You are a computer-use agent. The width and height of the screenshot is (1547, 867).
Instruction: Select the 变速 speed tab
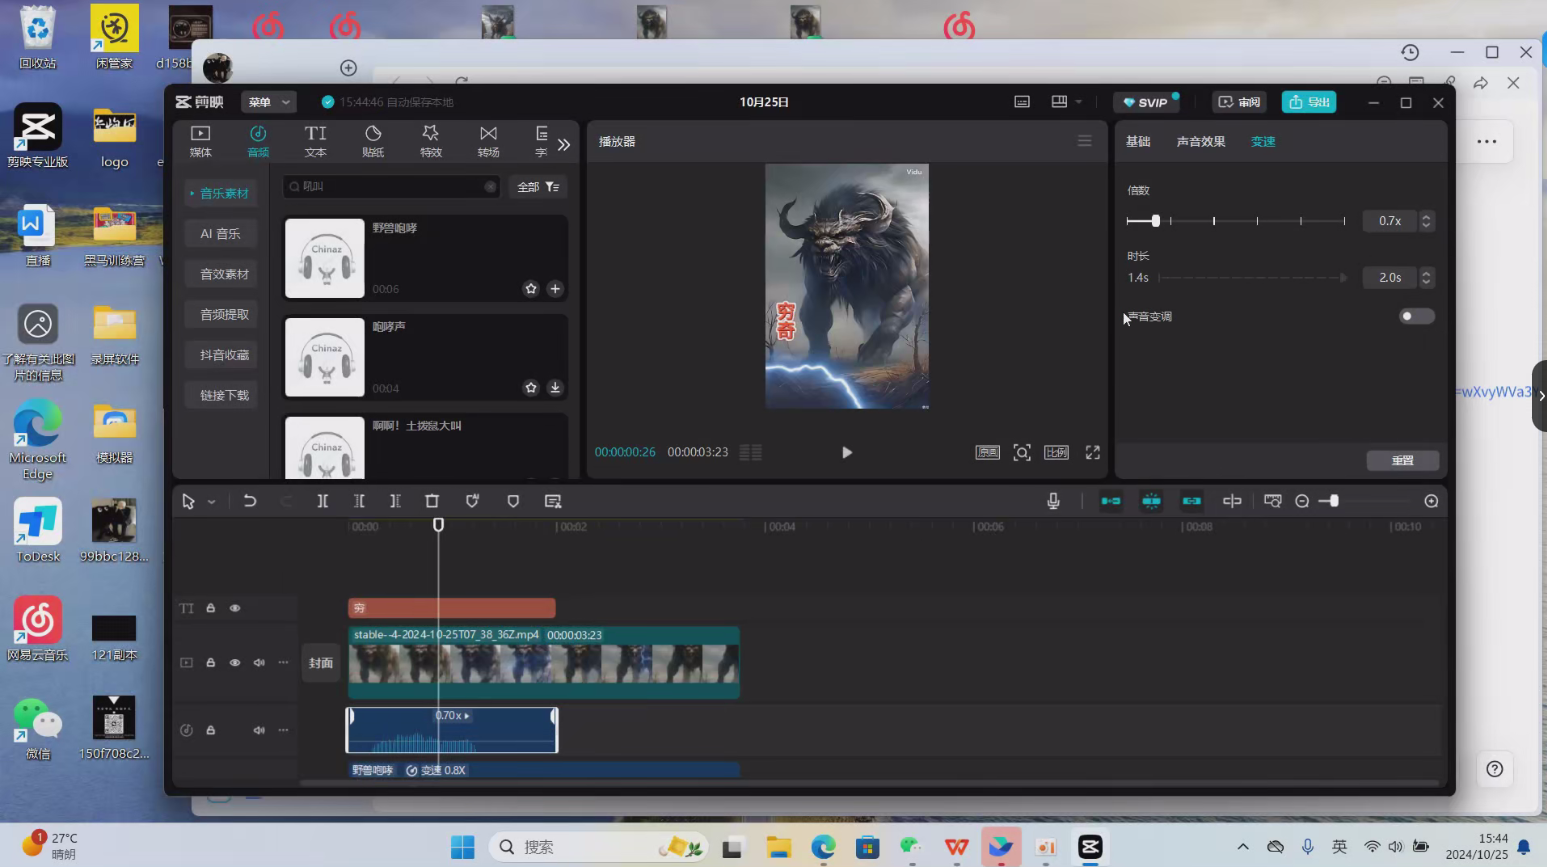pos(1263,141)
